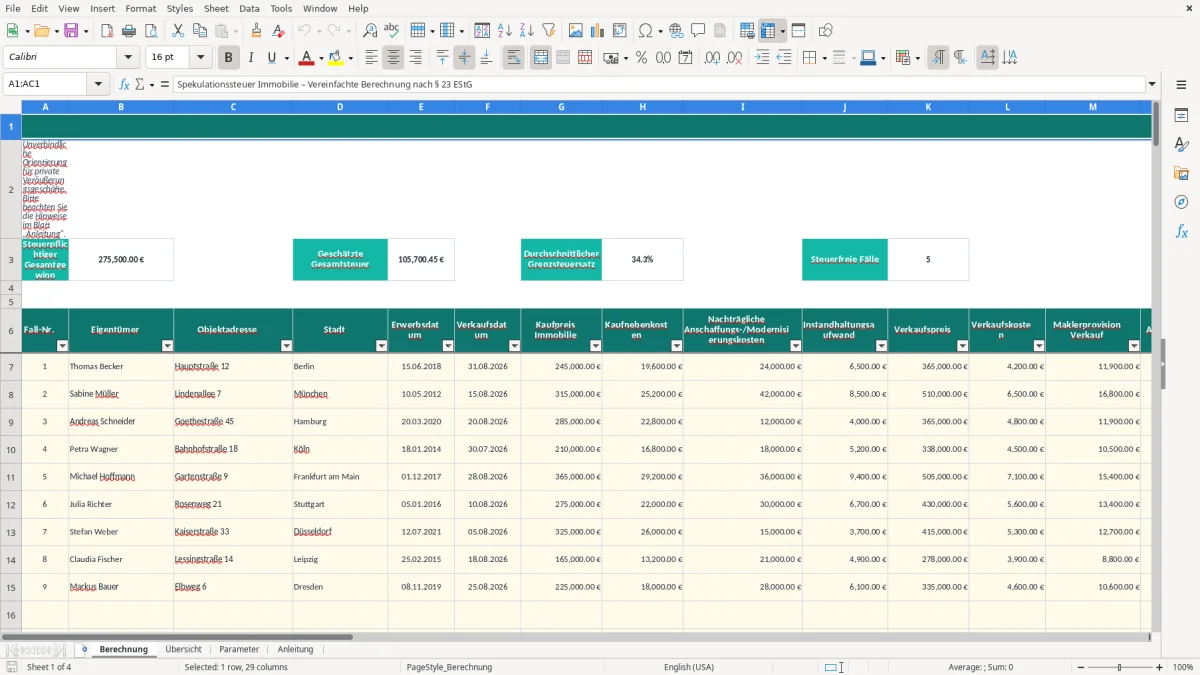Toggle wrap text
Image resolution: width=1200 pixels, height=675 pixels.
(514, 58)
